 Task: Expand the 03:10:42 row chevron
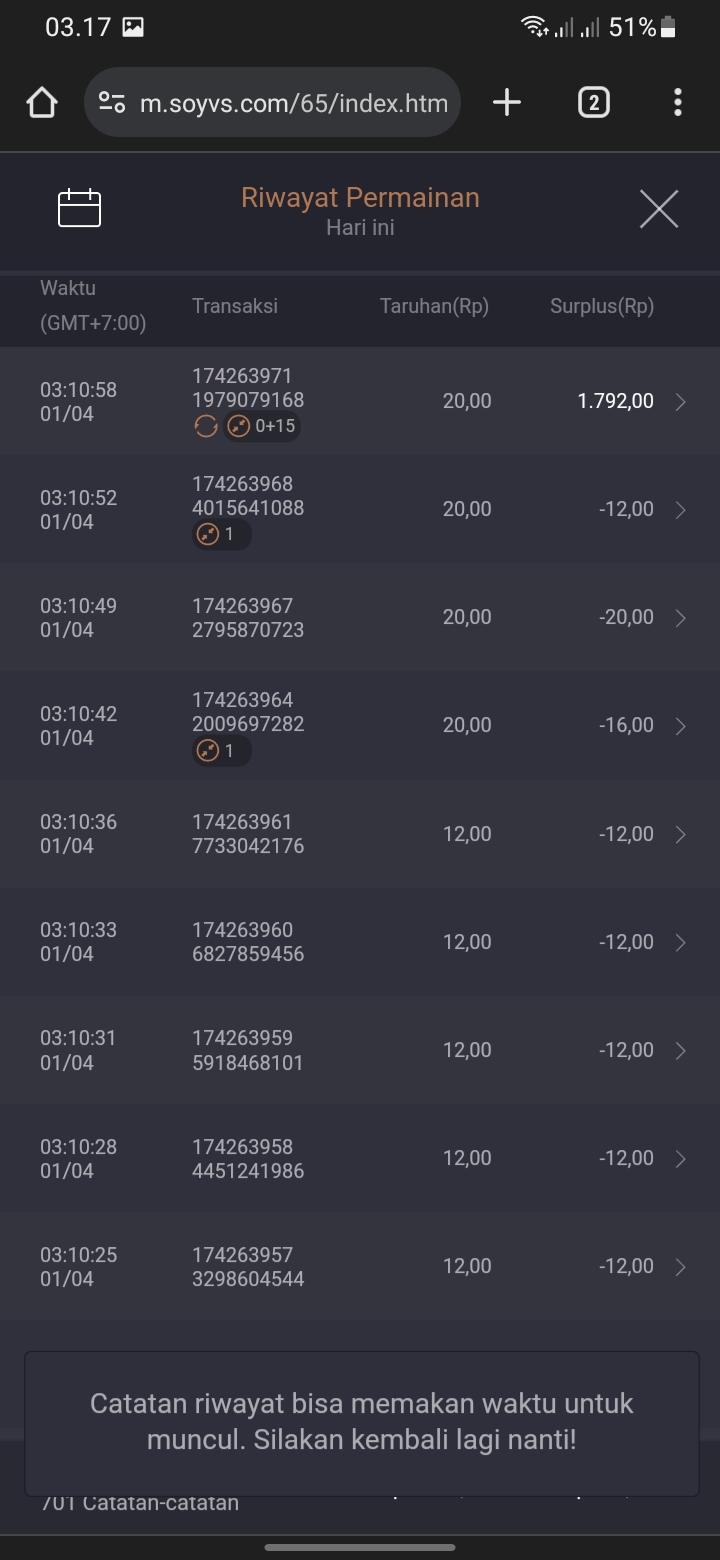point(681,726)
